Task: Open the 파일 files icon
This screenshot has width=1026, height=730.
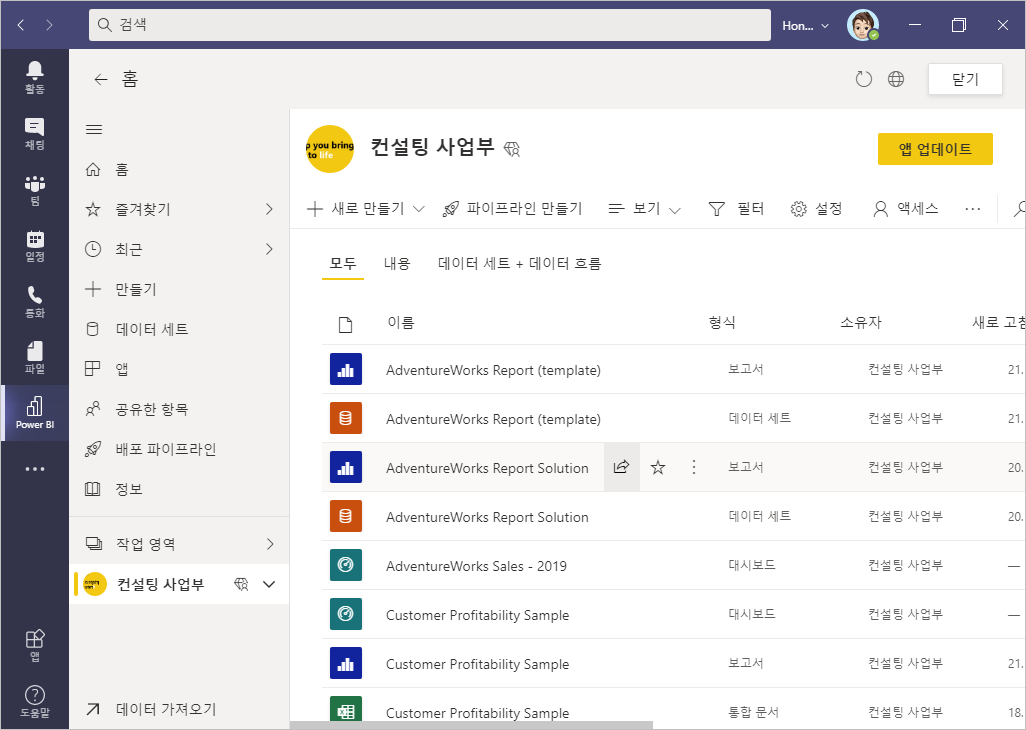Action: point(35,358)
